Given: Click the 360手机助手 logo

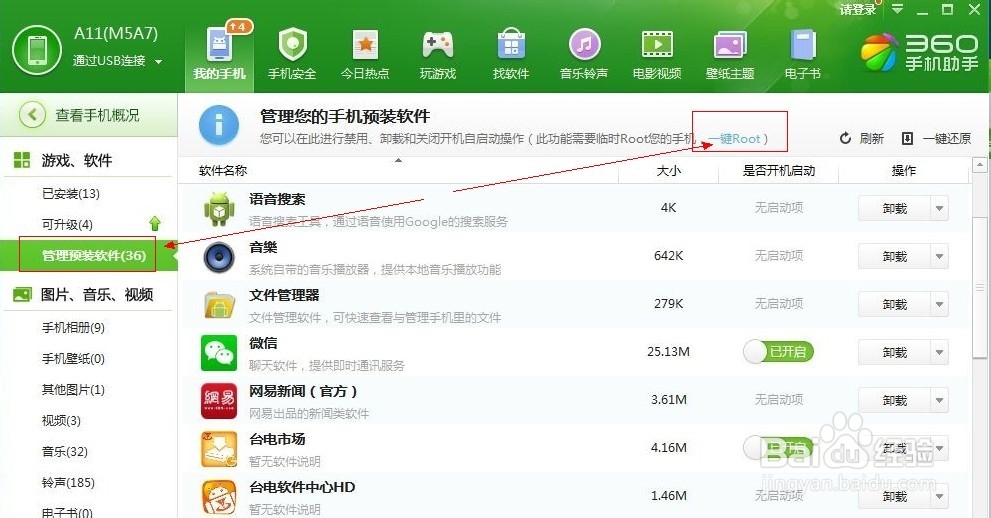Looking at the screenshot, I should [920, 52].
